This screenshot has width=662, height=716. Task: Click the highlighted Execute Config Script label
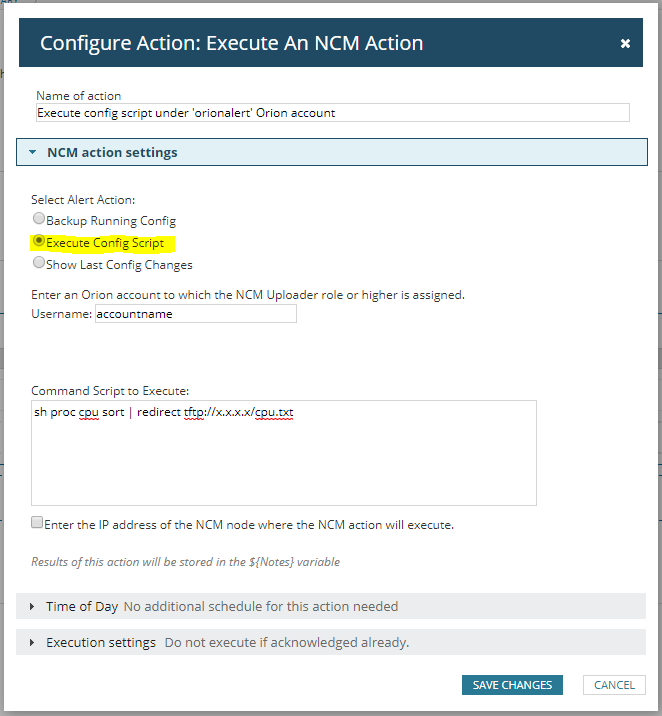(105, 243)
